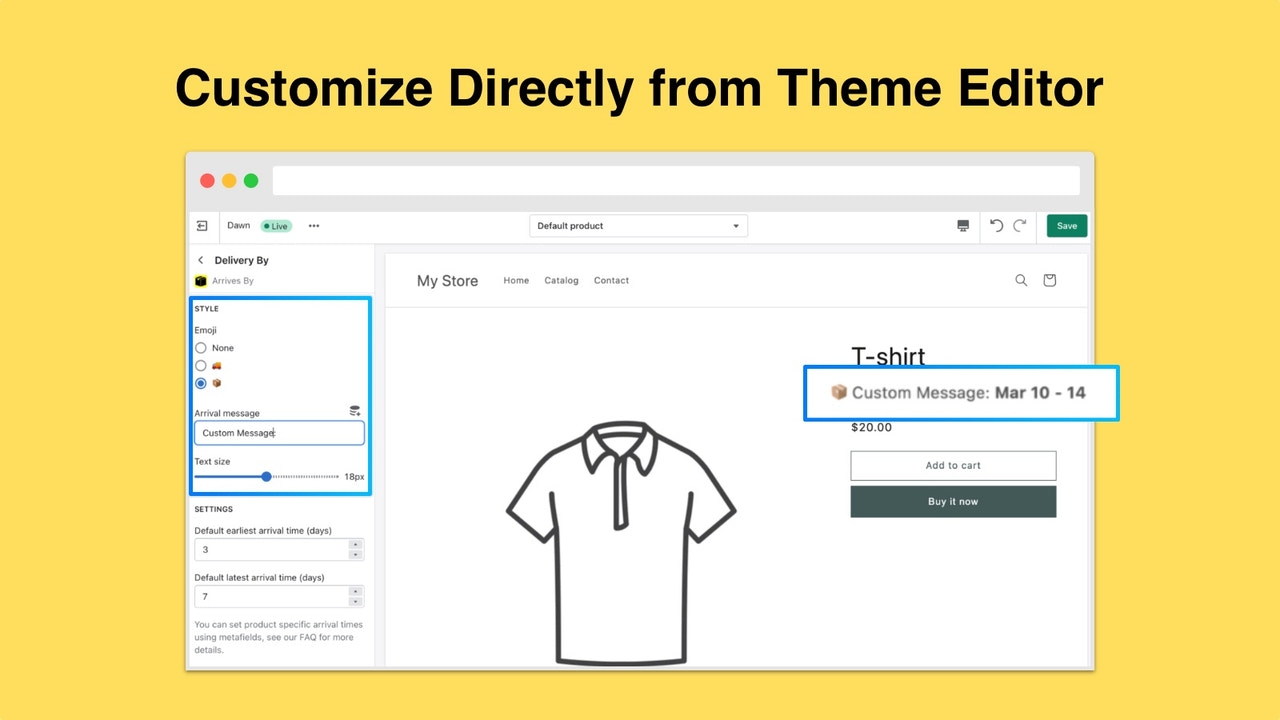The width and height of the screenshot is (1280, 720).
Task: Open the Contact menu item
Action: [x=611, y=281]
